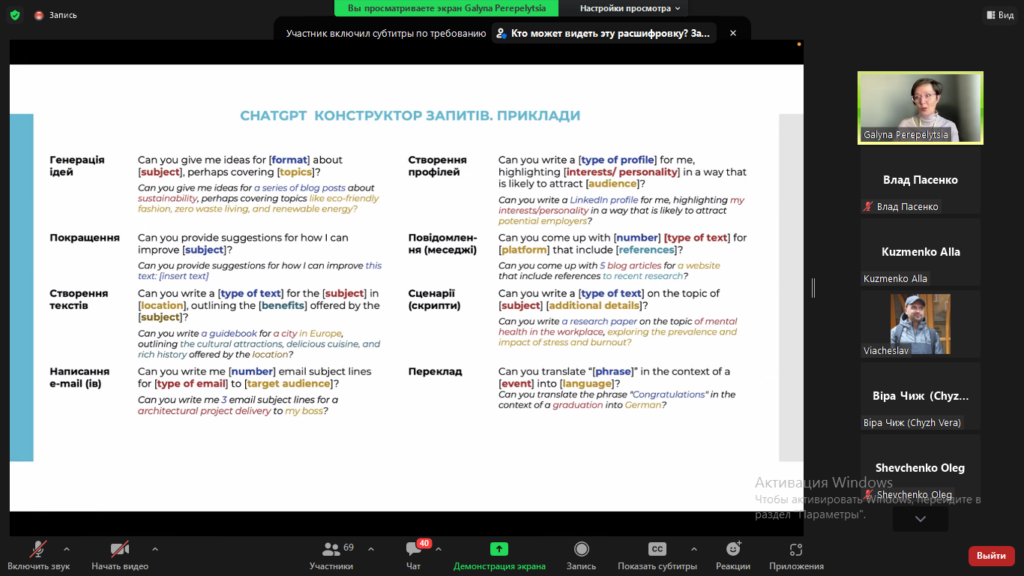The height and width of the screenshot is (576, 1024).
Task: Expand audio options arrow beside microphone
Action: click(x=67, y=549)
